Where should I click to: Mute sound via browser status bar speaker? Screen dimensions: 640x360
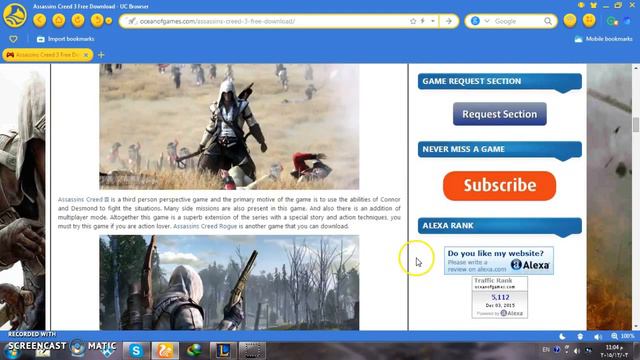coord(598,336)
